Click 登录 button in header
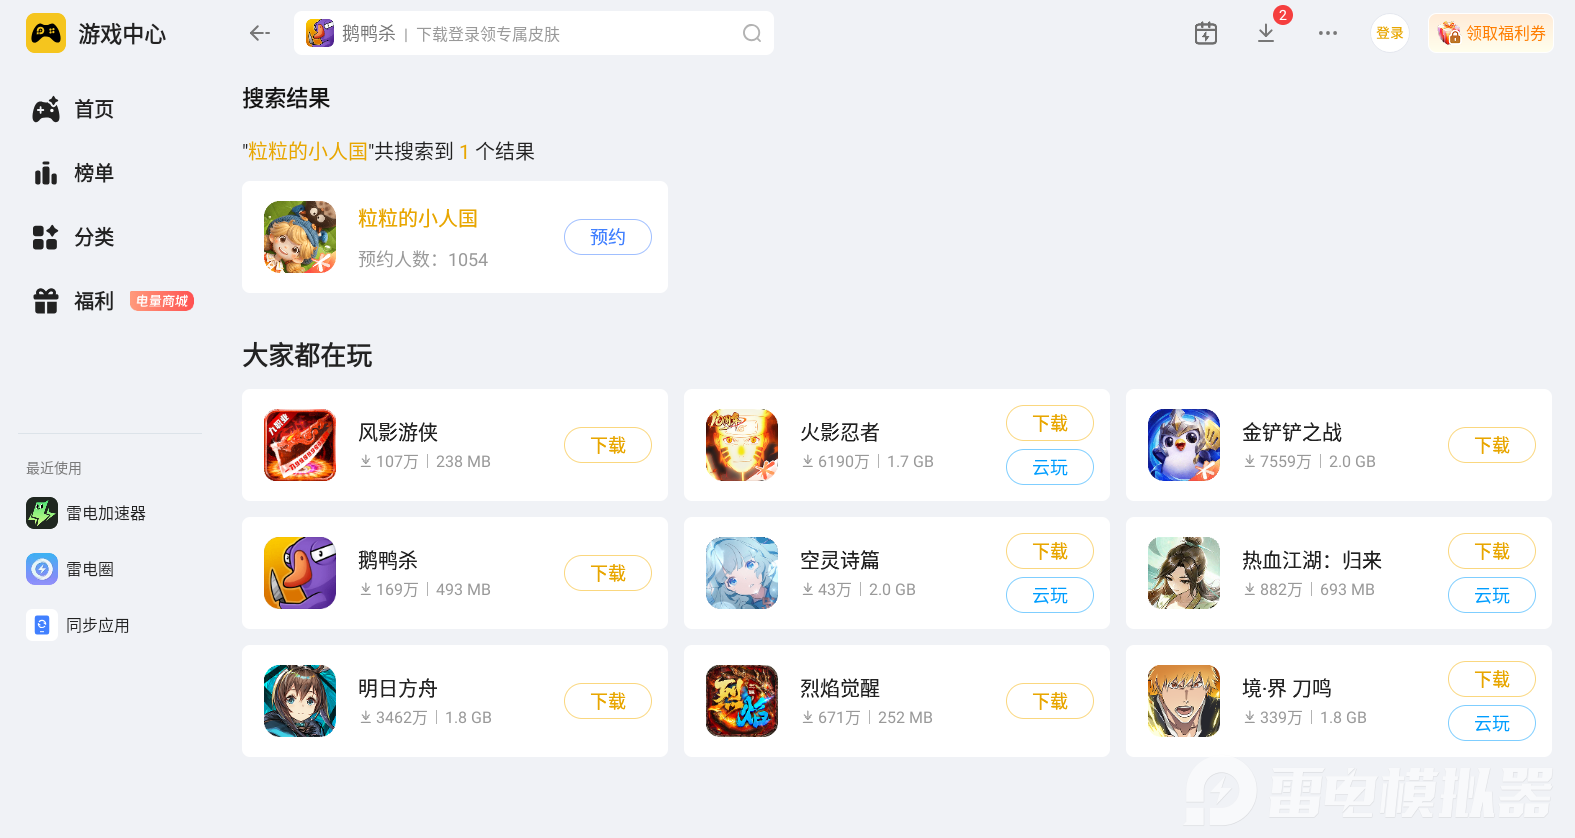 (1390, 33)
